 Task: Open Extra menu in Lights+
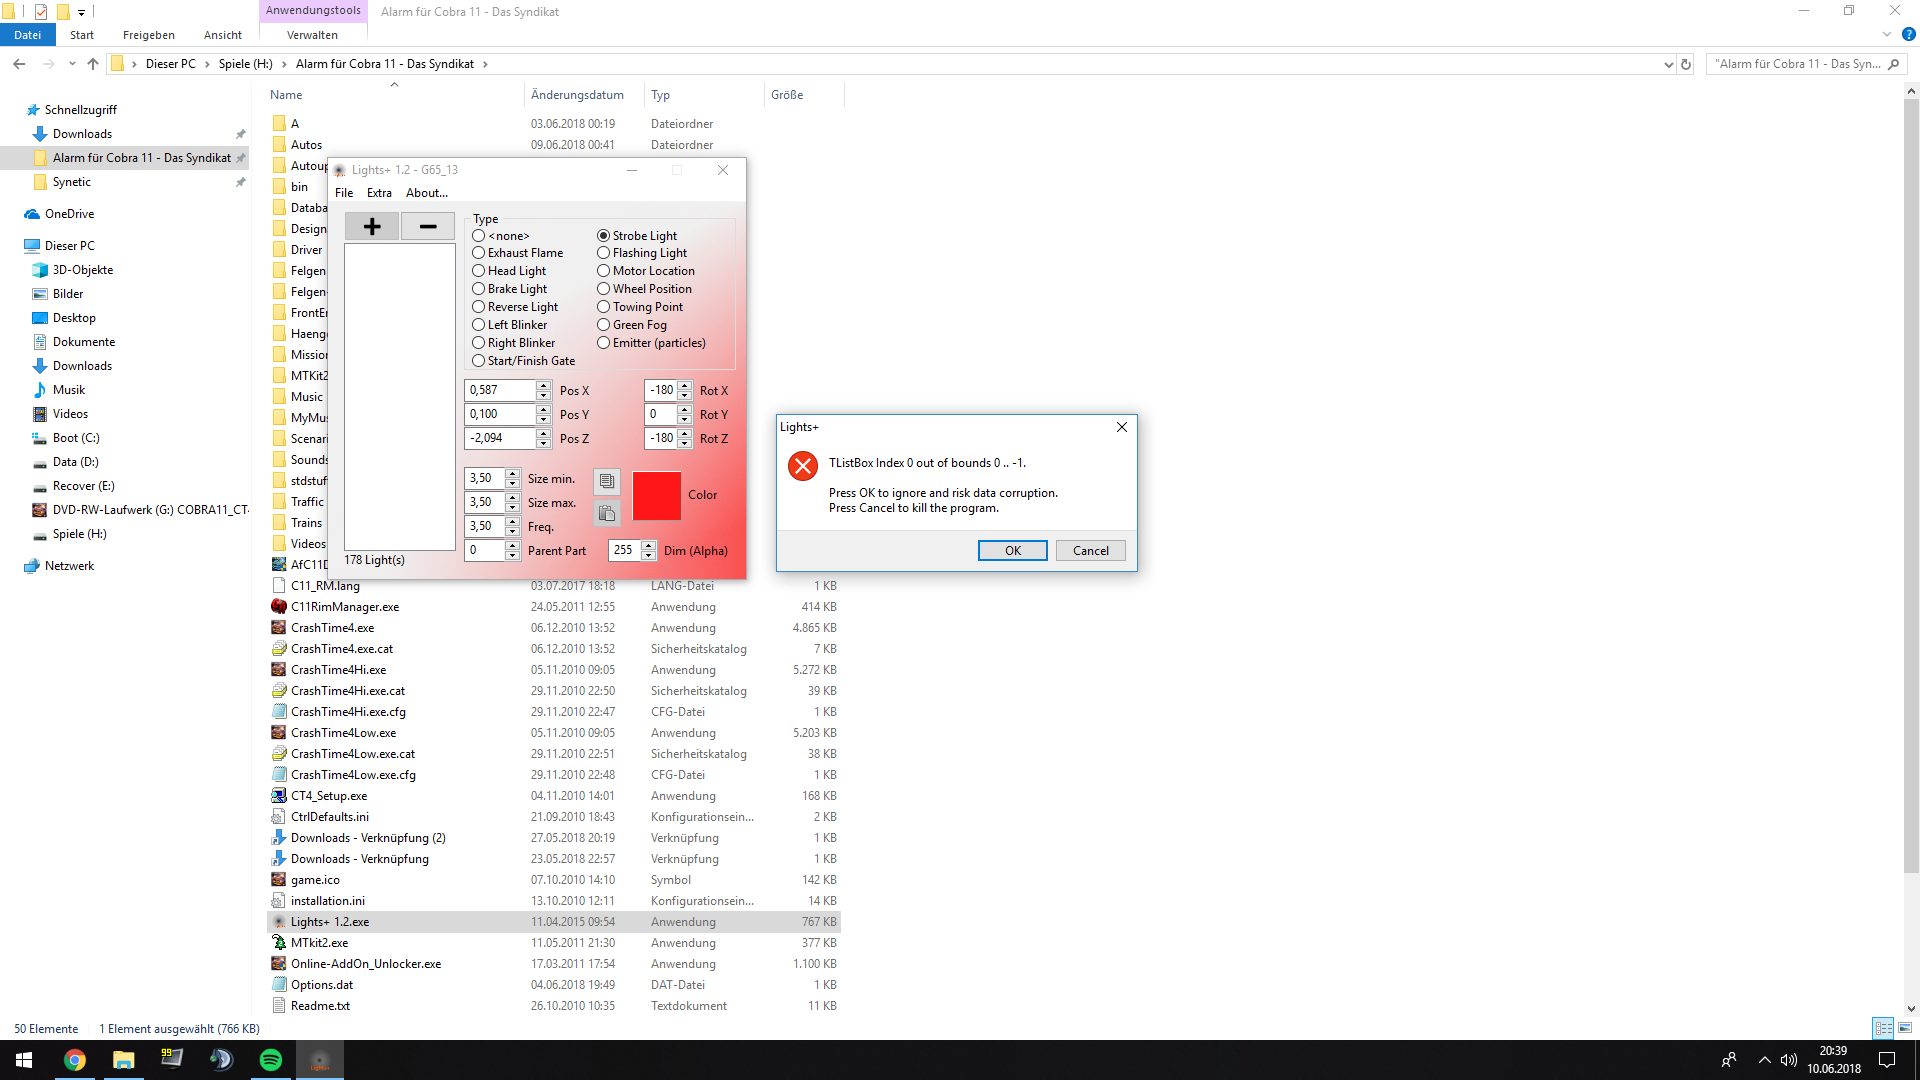[x=379, y=193]
